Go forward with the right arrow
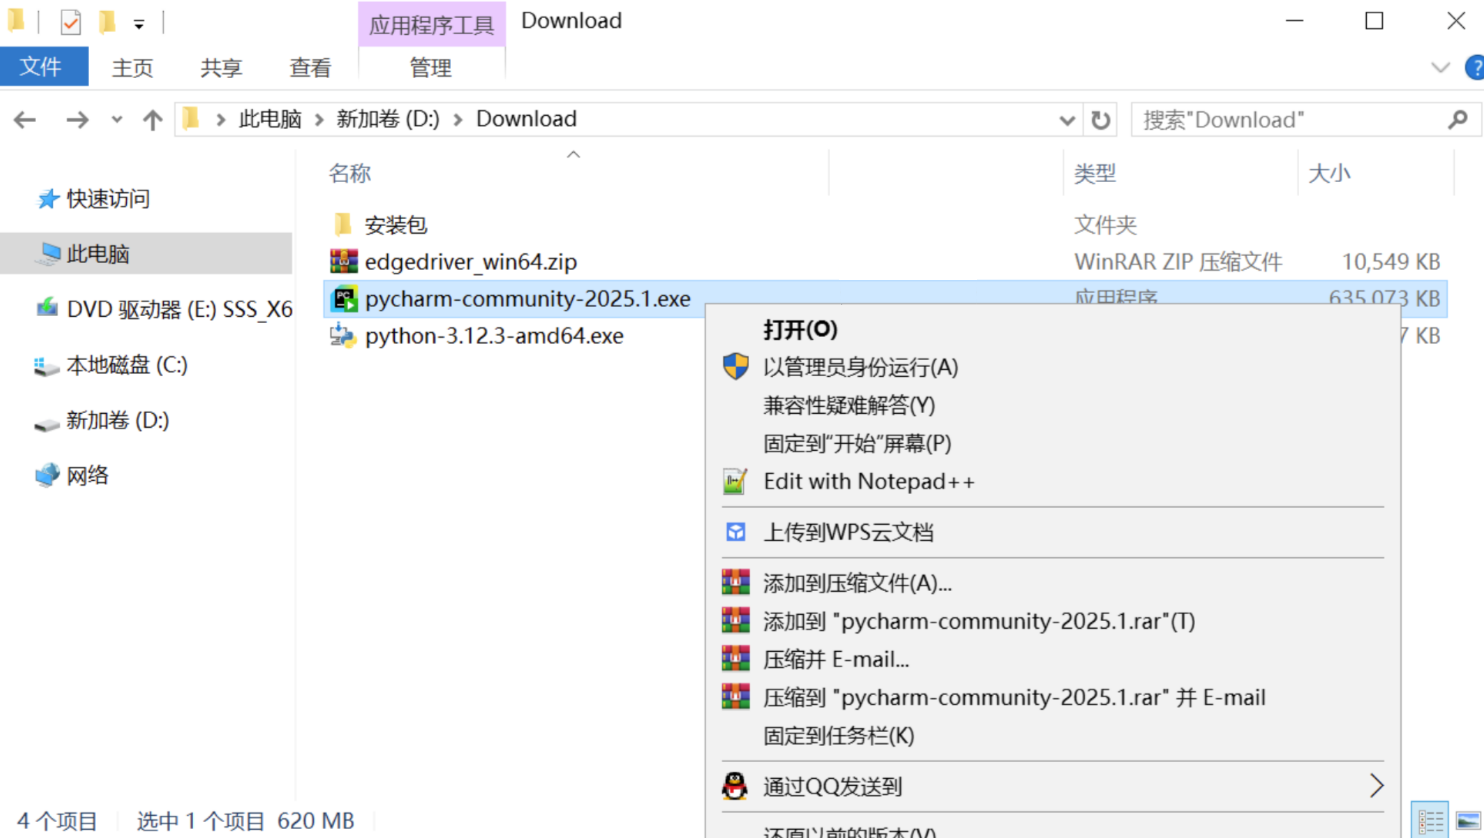 77,120
